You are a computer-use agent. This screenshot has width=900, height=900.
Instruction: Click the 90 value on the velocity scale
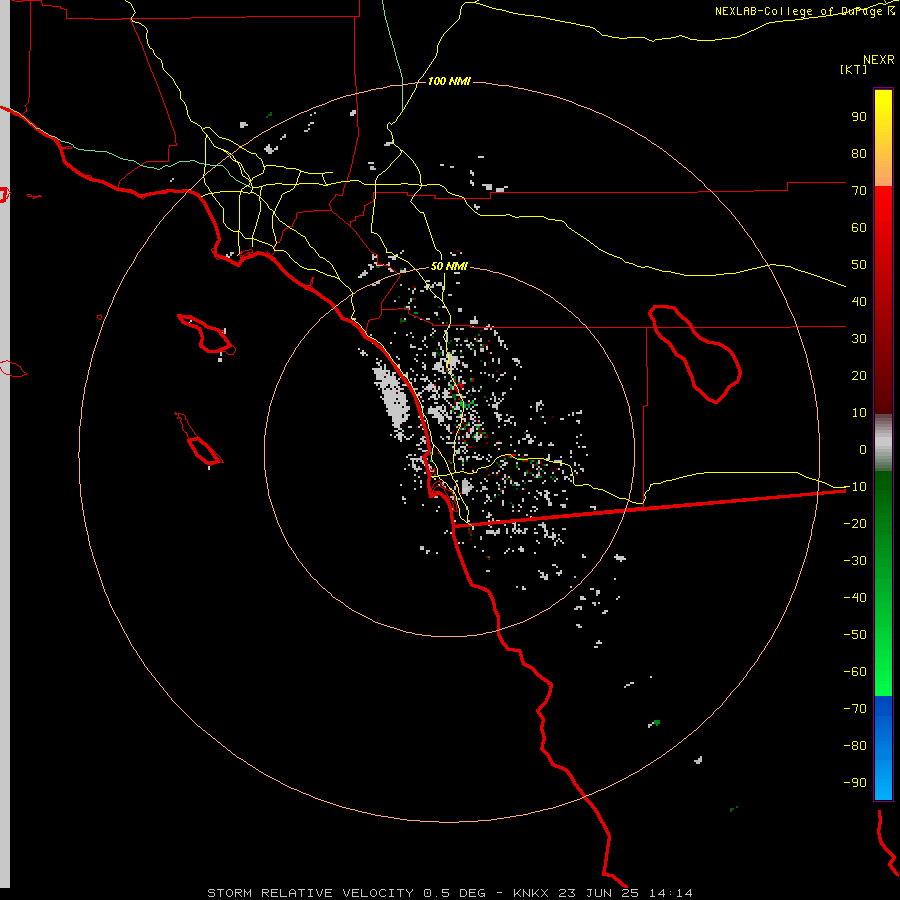(859, 117)
